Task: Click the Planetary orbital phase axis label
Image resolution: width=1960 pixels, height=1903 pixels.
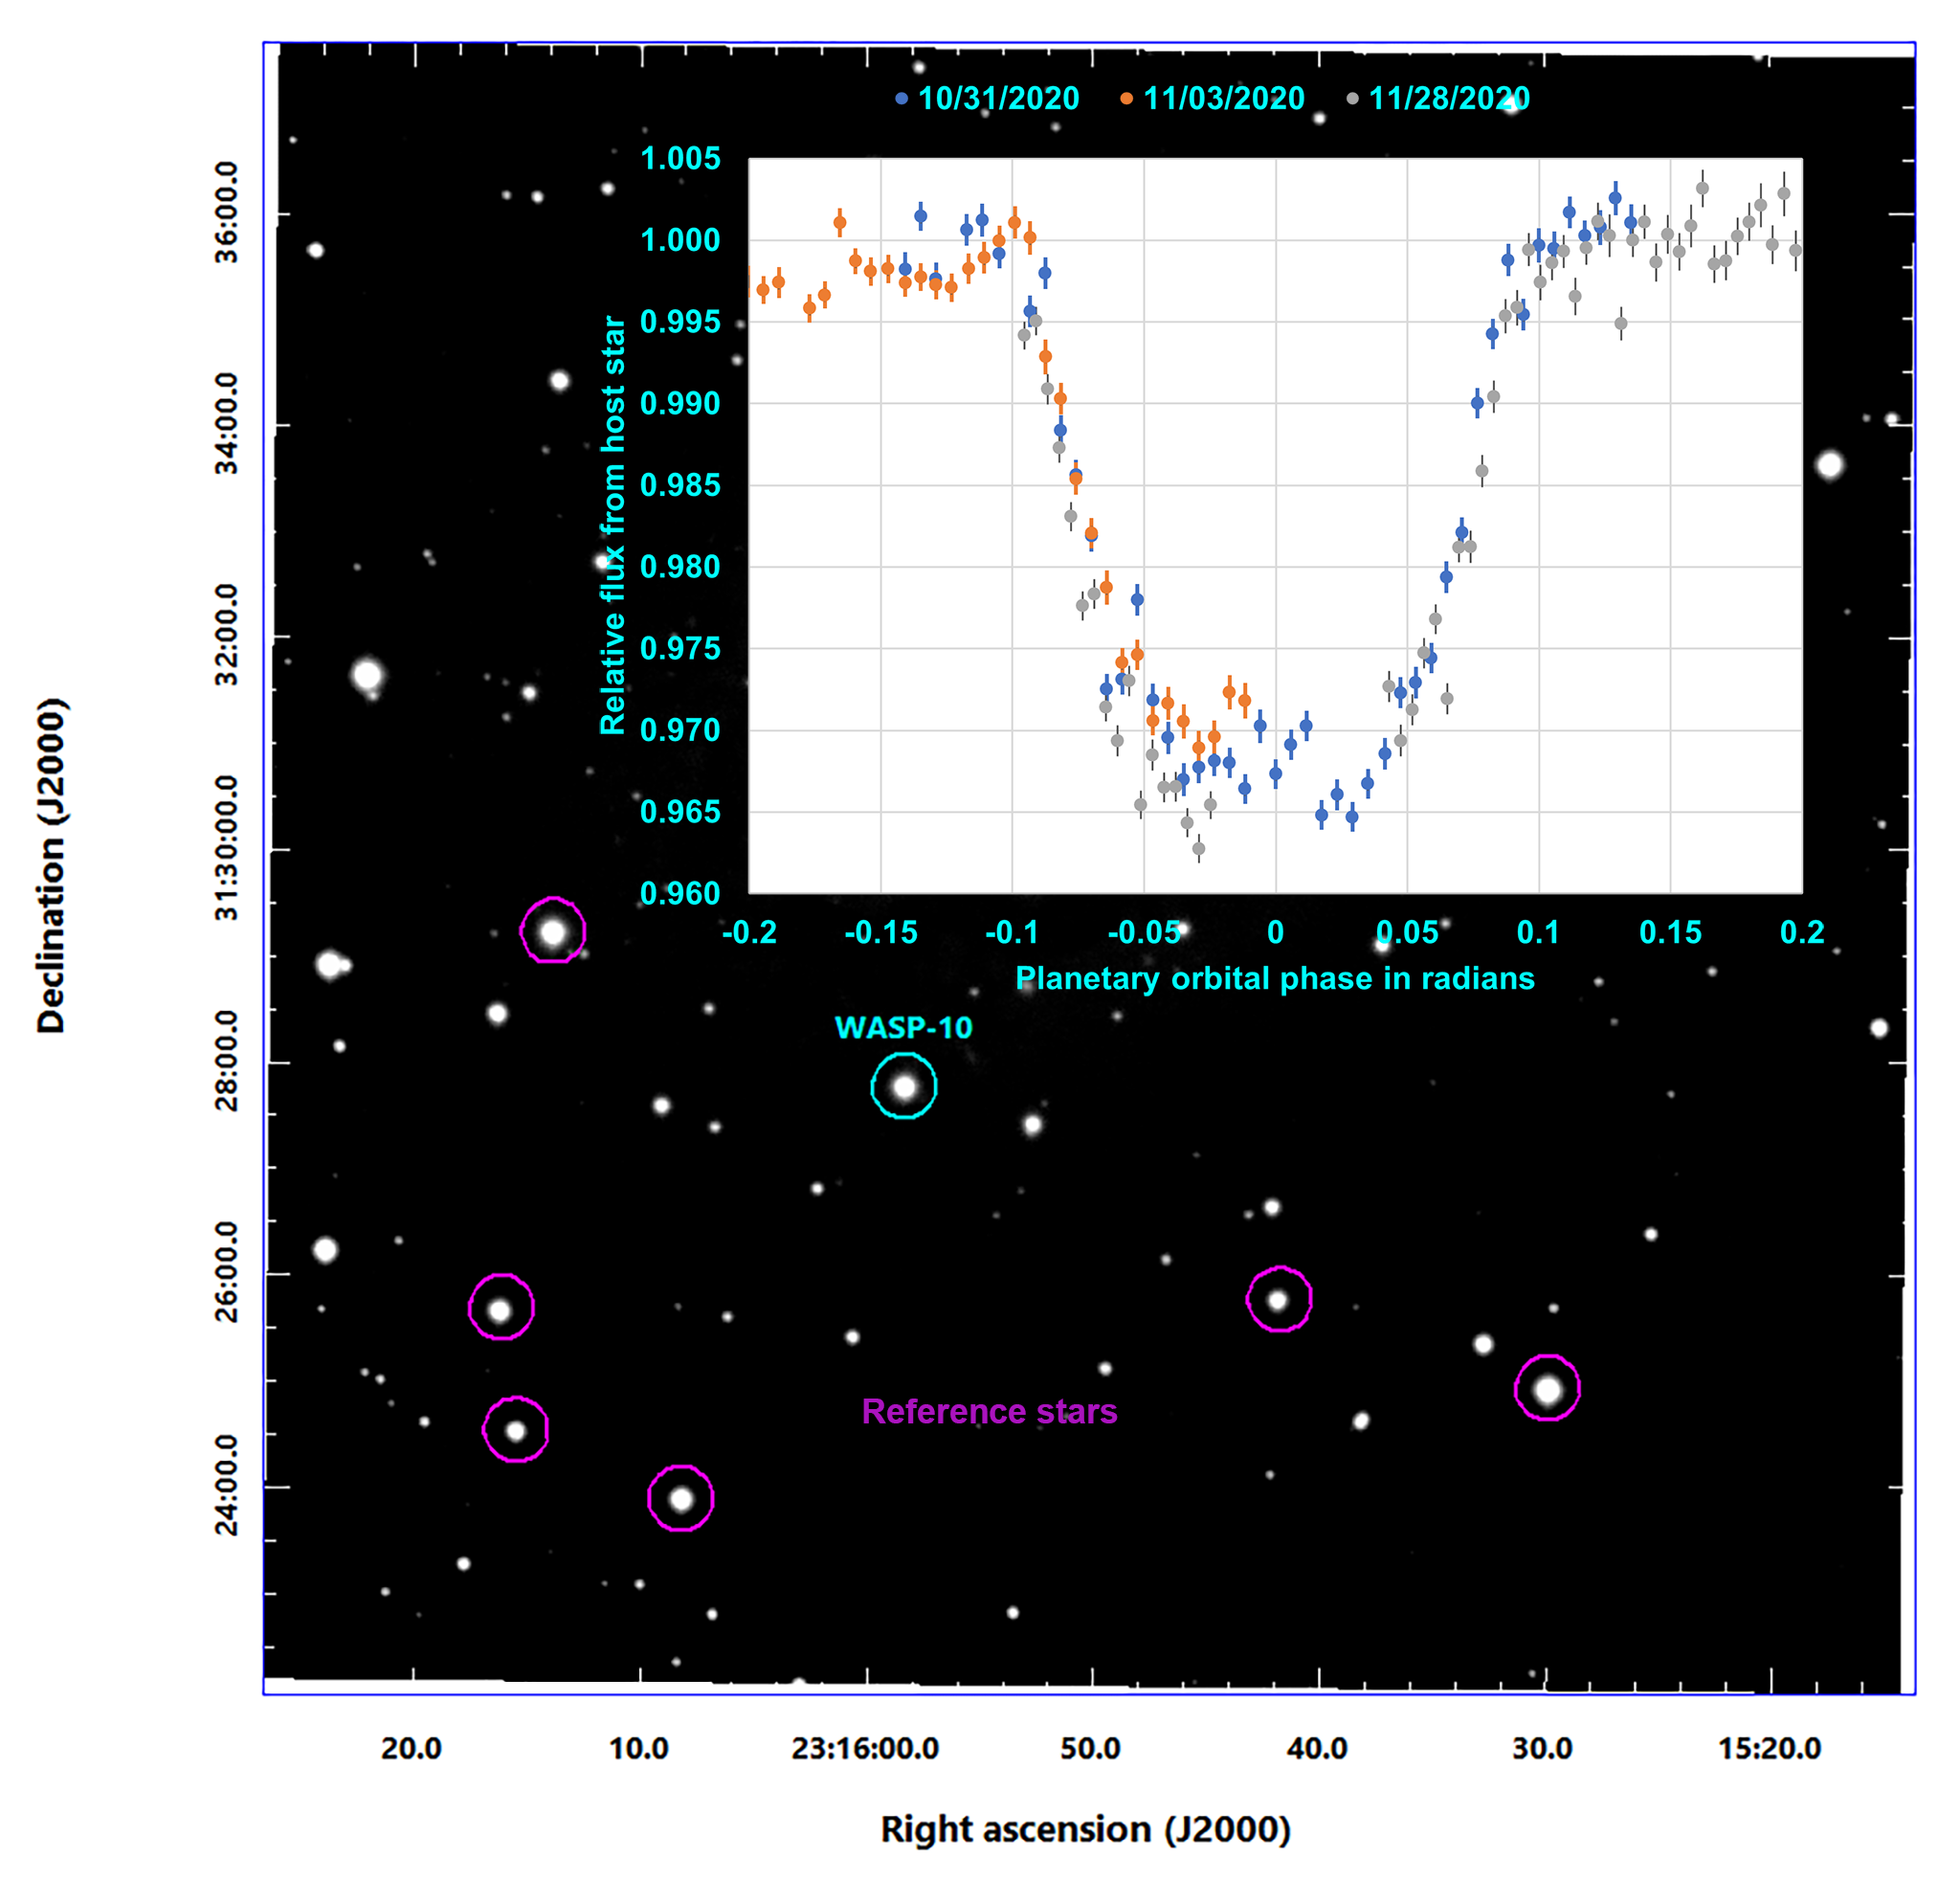Action: point(1274,978)
